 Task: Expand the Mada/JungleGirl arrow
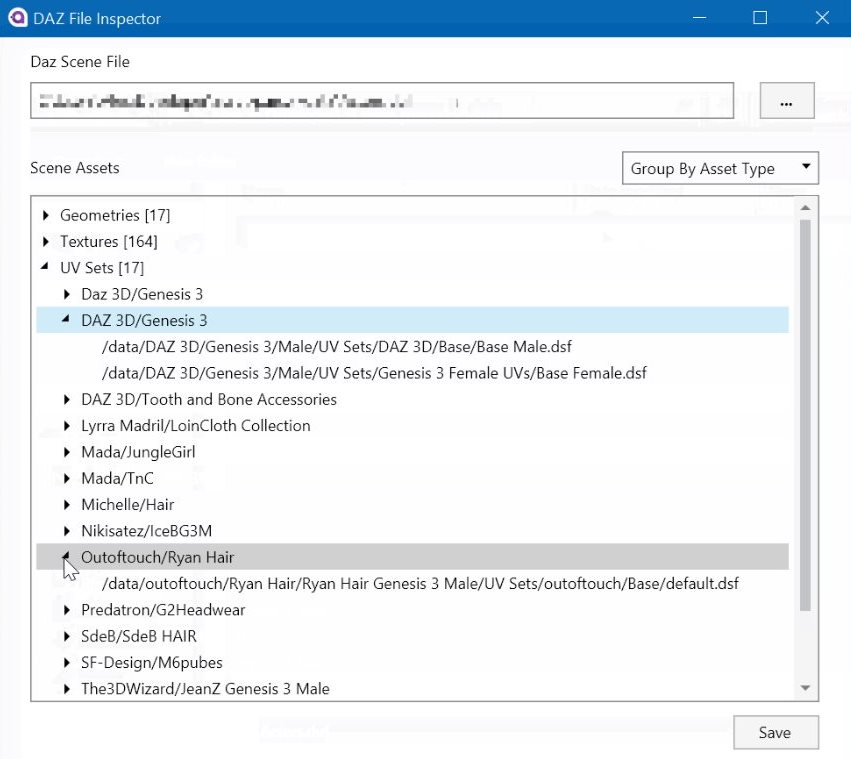67,452
